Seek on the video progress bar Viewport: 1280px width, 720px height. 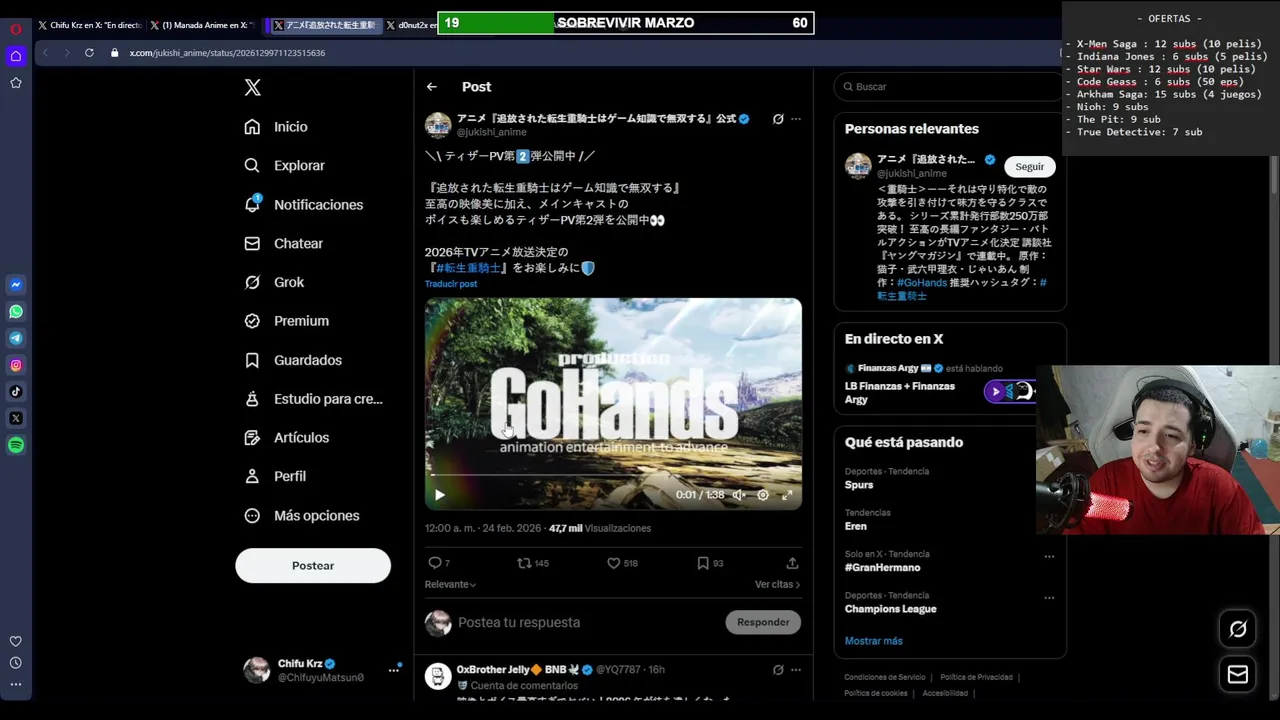coord(613,476)
